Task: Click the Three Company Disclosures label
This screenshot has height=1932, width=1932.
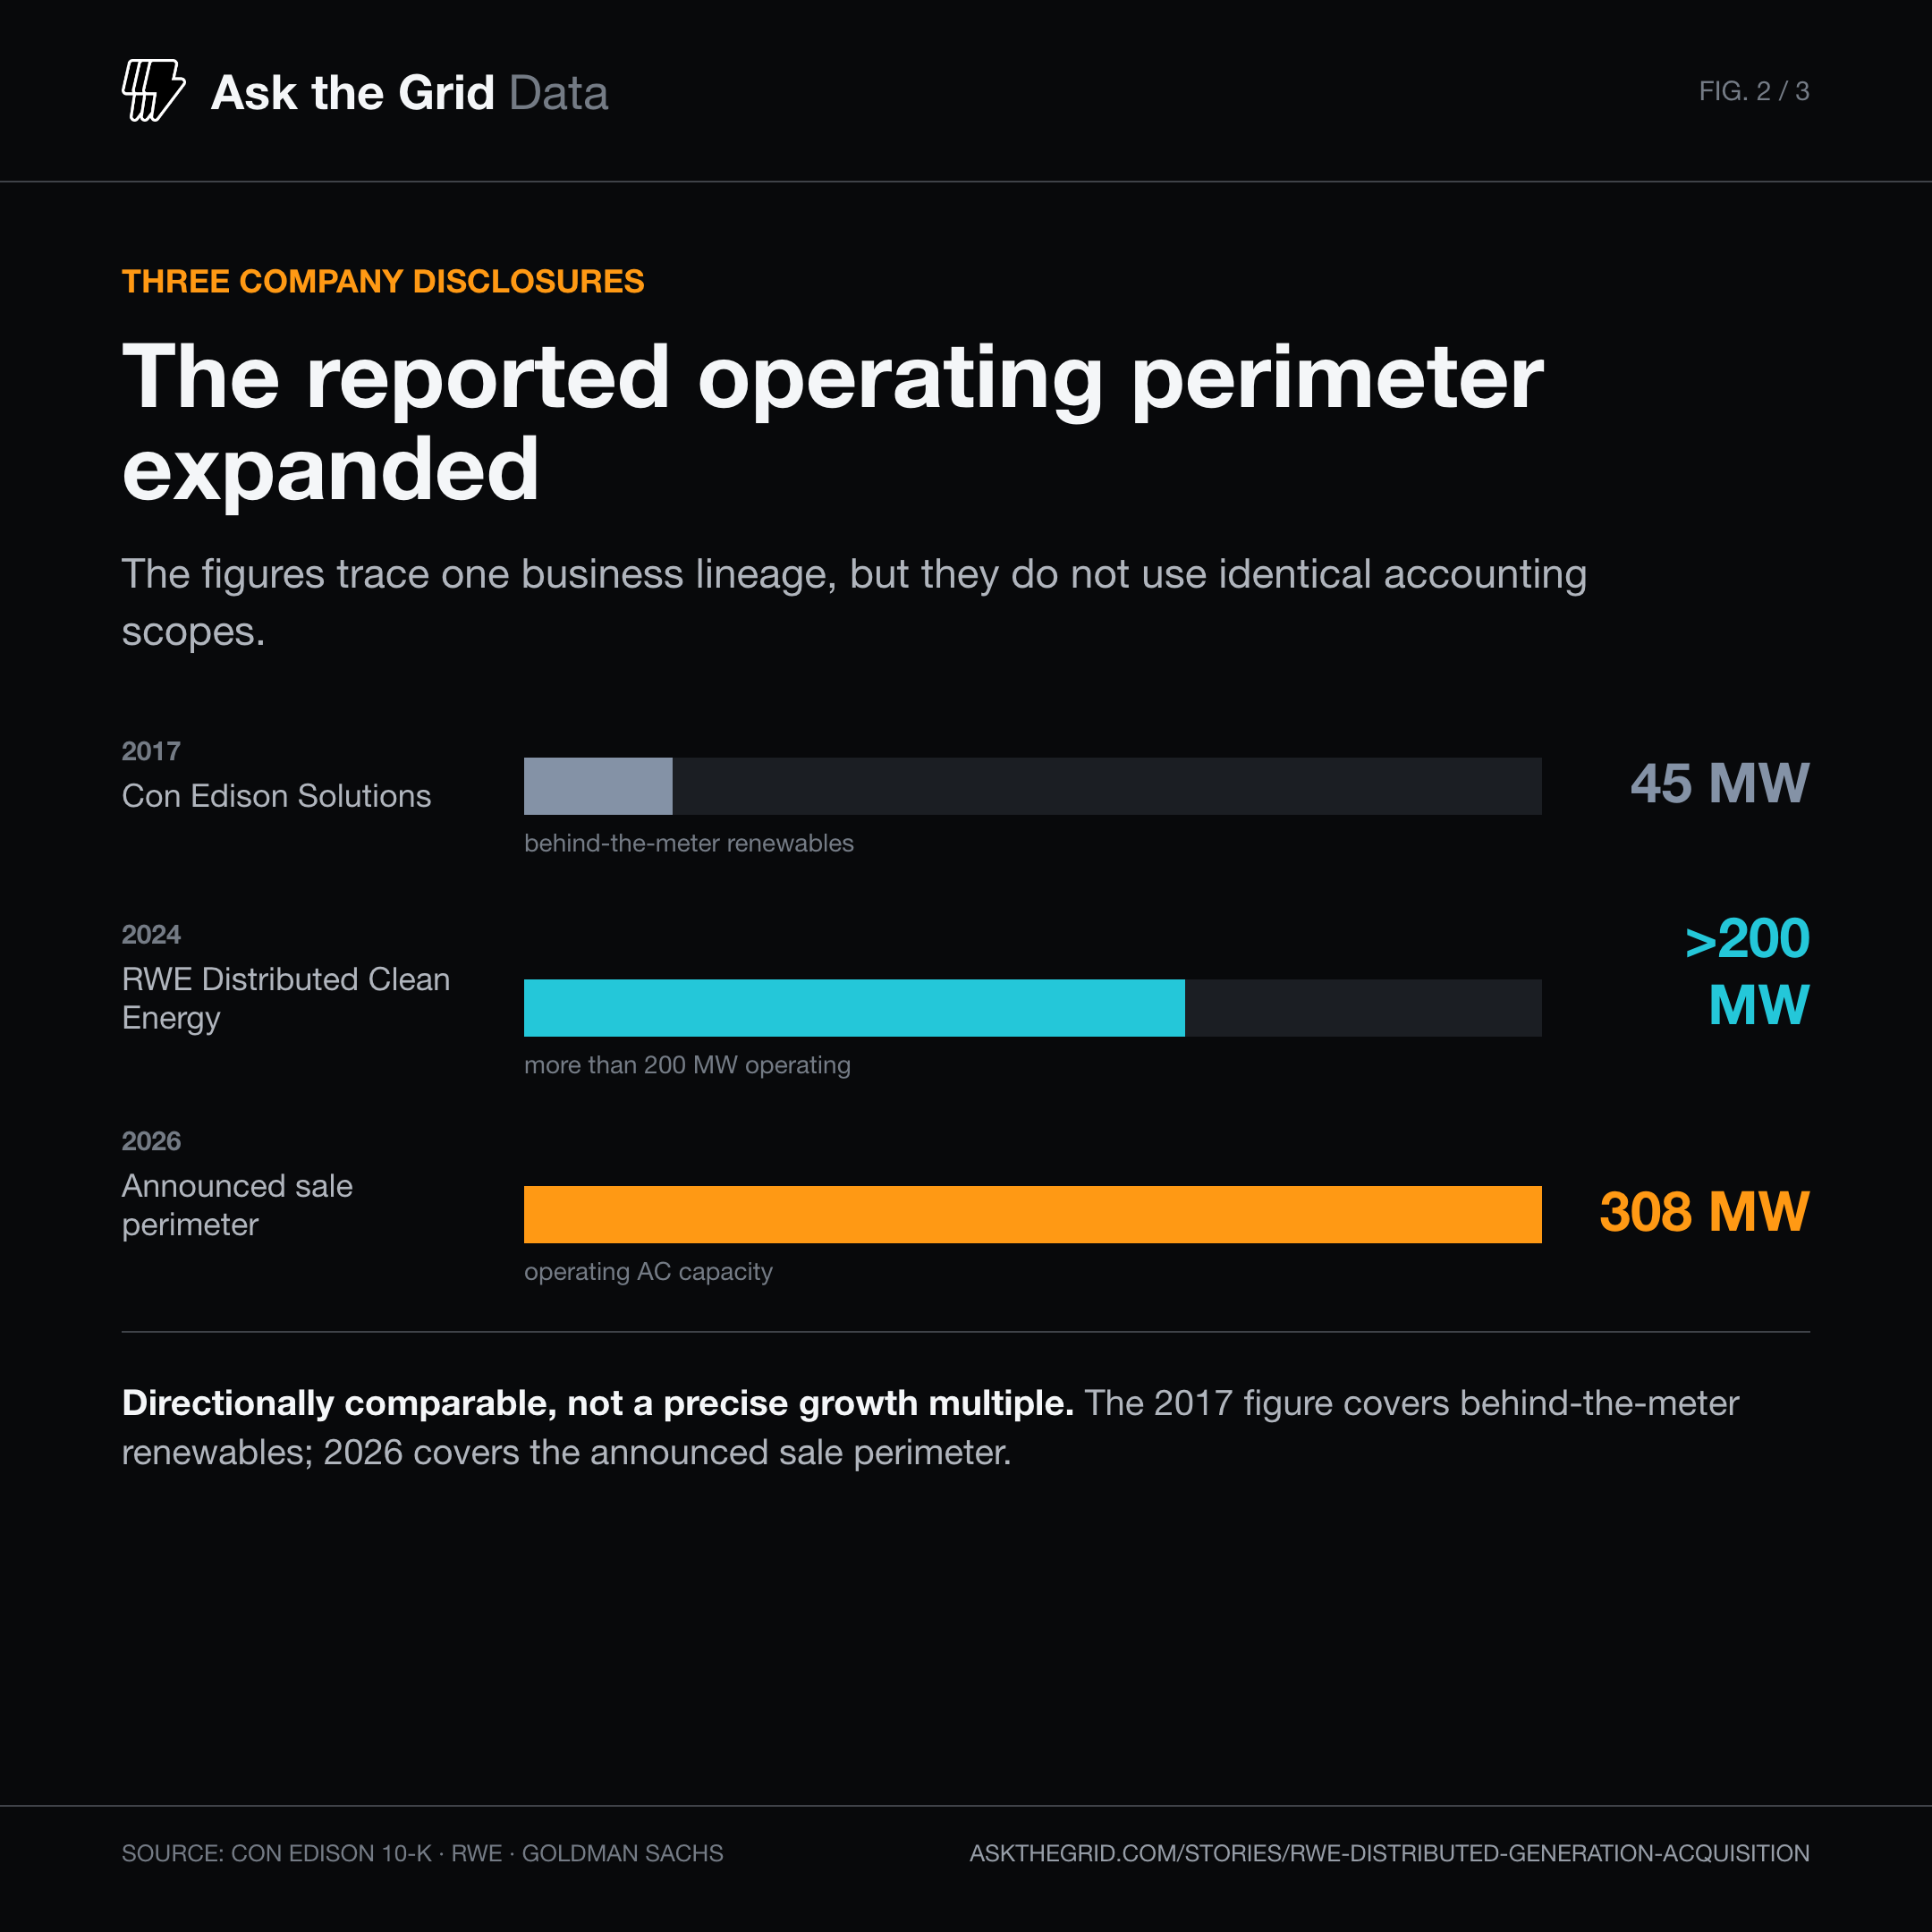Action: [383, 281]
